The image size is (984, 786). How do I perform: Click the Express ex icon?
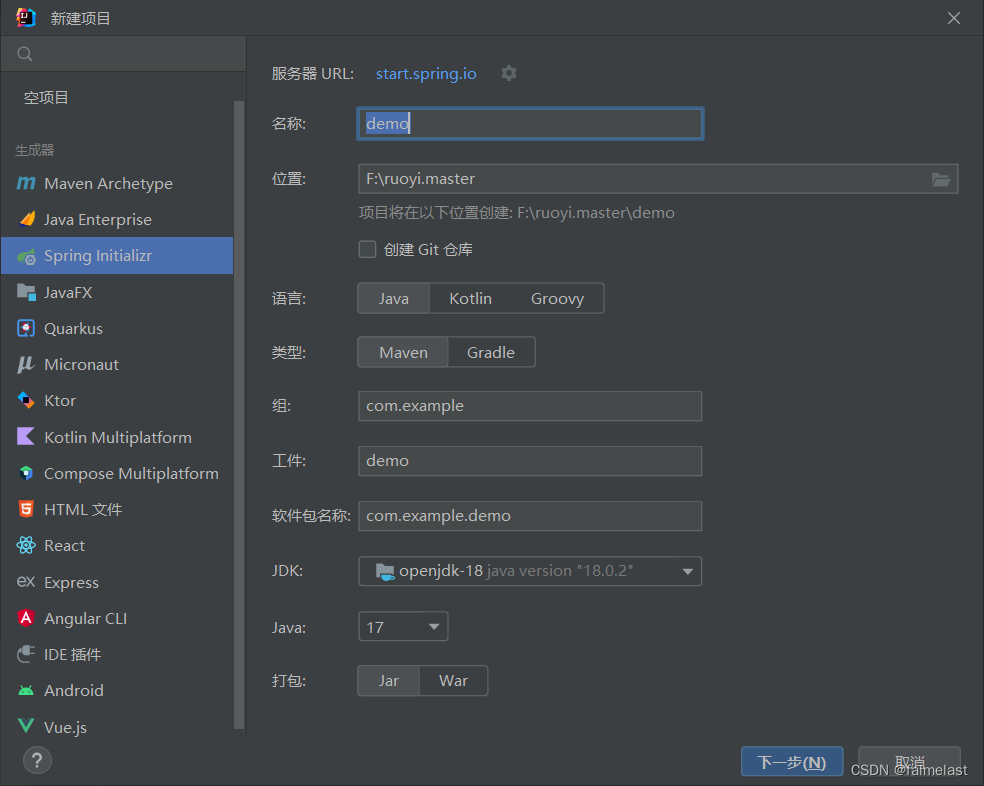click(x=26, y=581)
